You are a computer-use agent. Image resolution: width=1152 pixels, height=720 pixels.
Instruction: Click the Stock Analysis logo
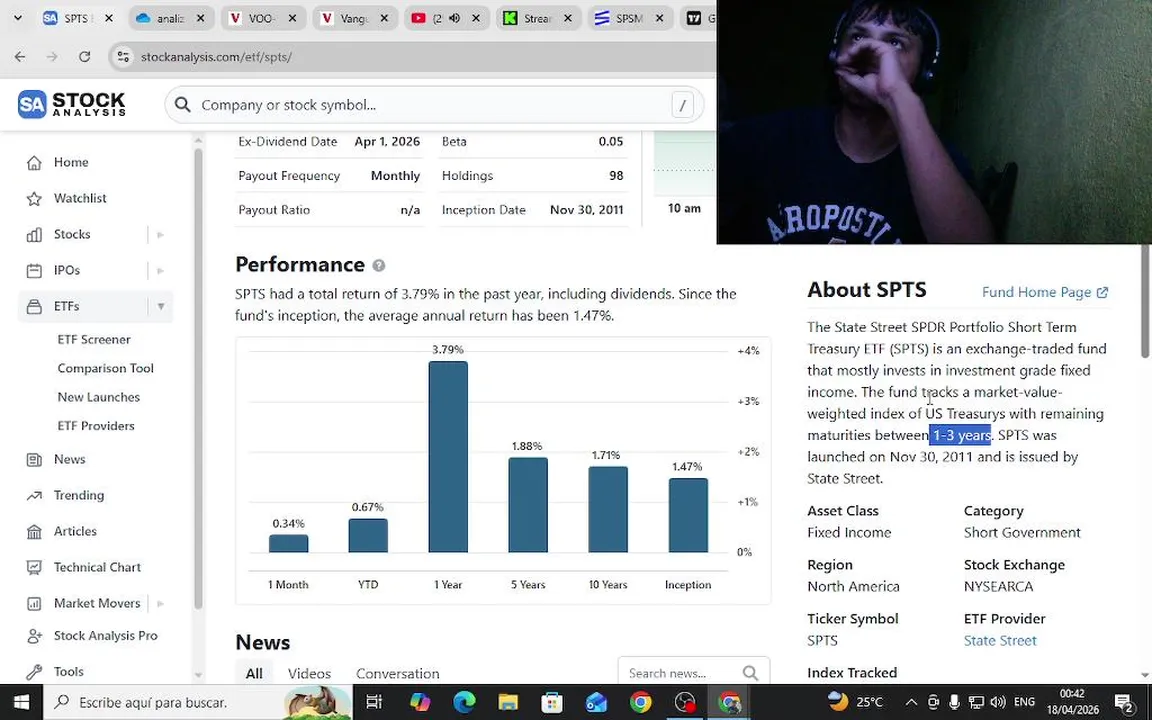(72, 104)
